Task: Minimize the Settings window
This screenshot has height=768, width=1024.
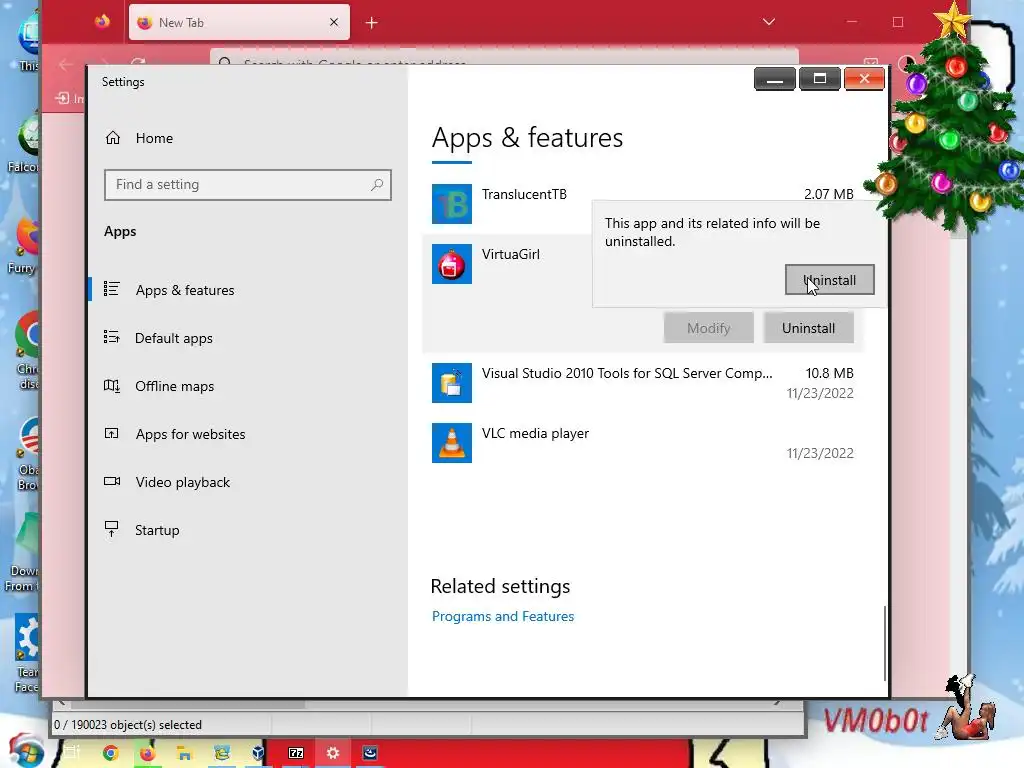Action: 775,79
